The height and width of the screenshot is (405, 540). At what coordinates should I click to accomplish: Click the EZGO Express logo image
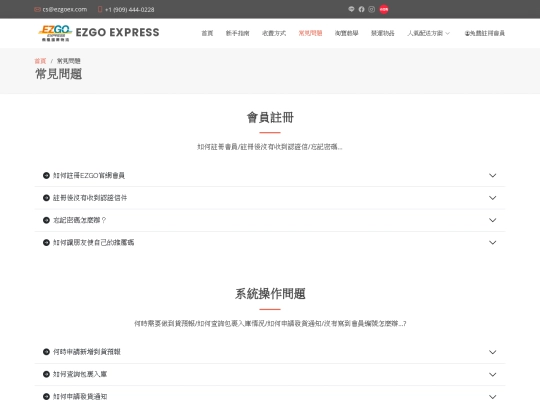pos(55,33)
